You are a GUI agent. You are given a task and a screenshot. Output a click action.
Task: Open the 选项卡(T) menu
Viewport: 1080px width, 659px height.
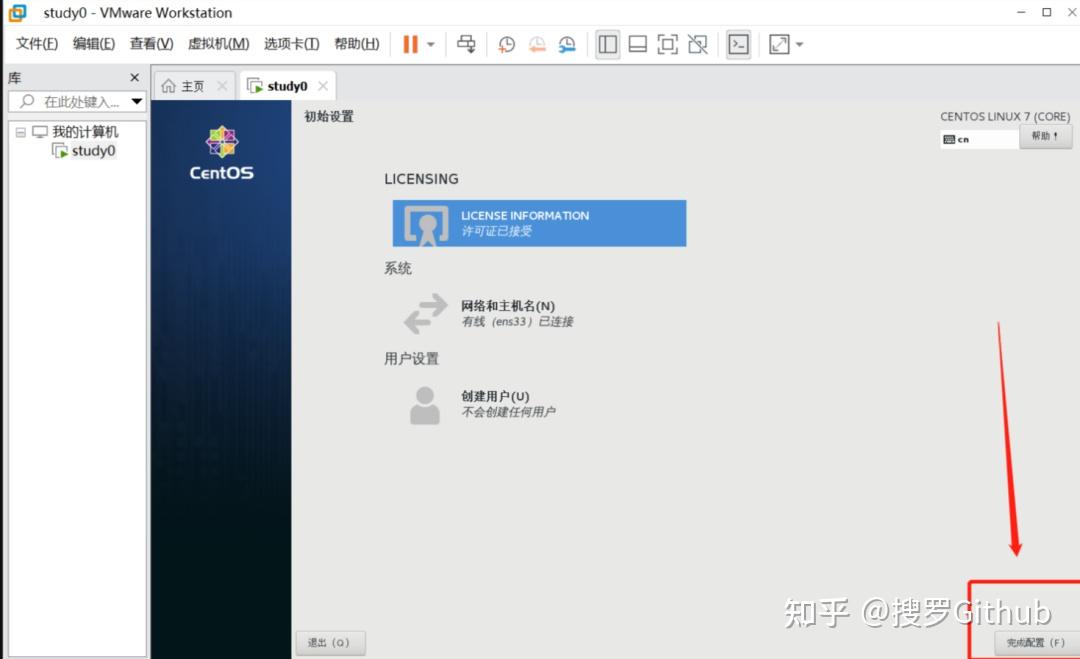(291, 44)
